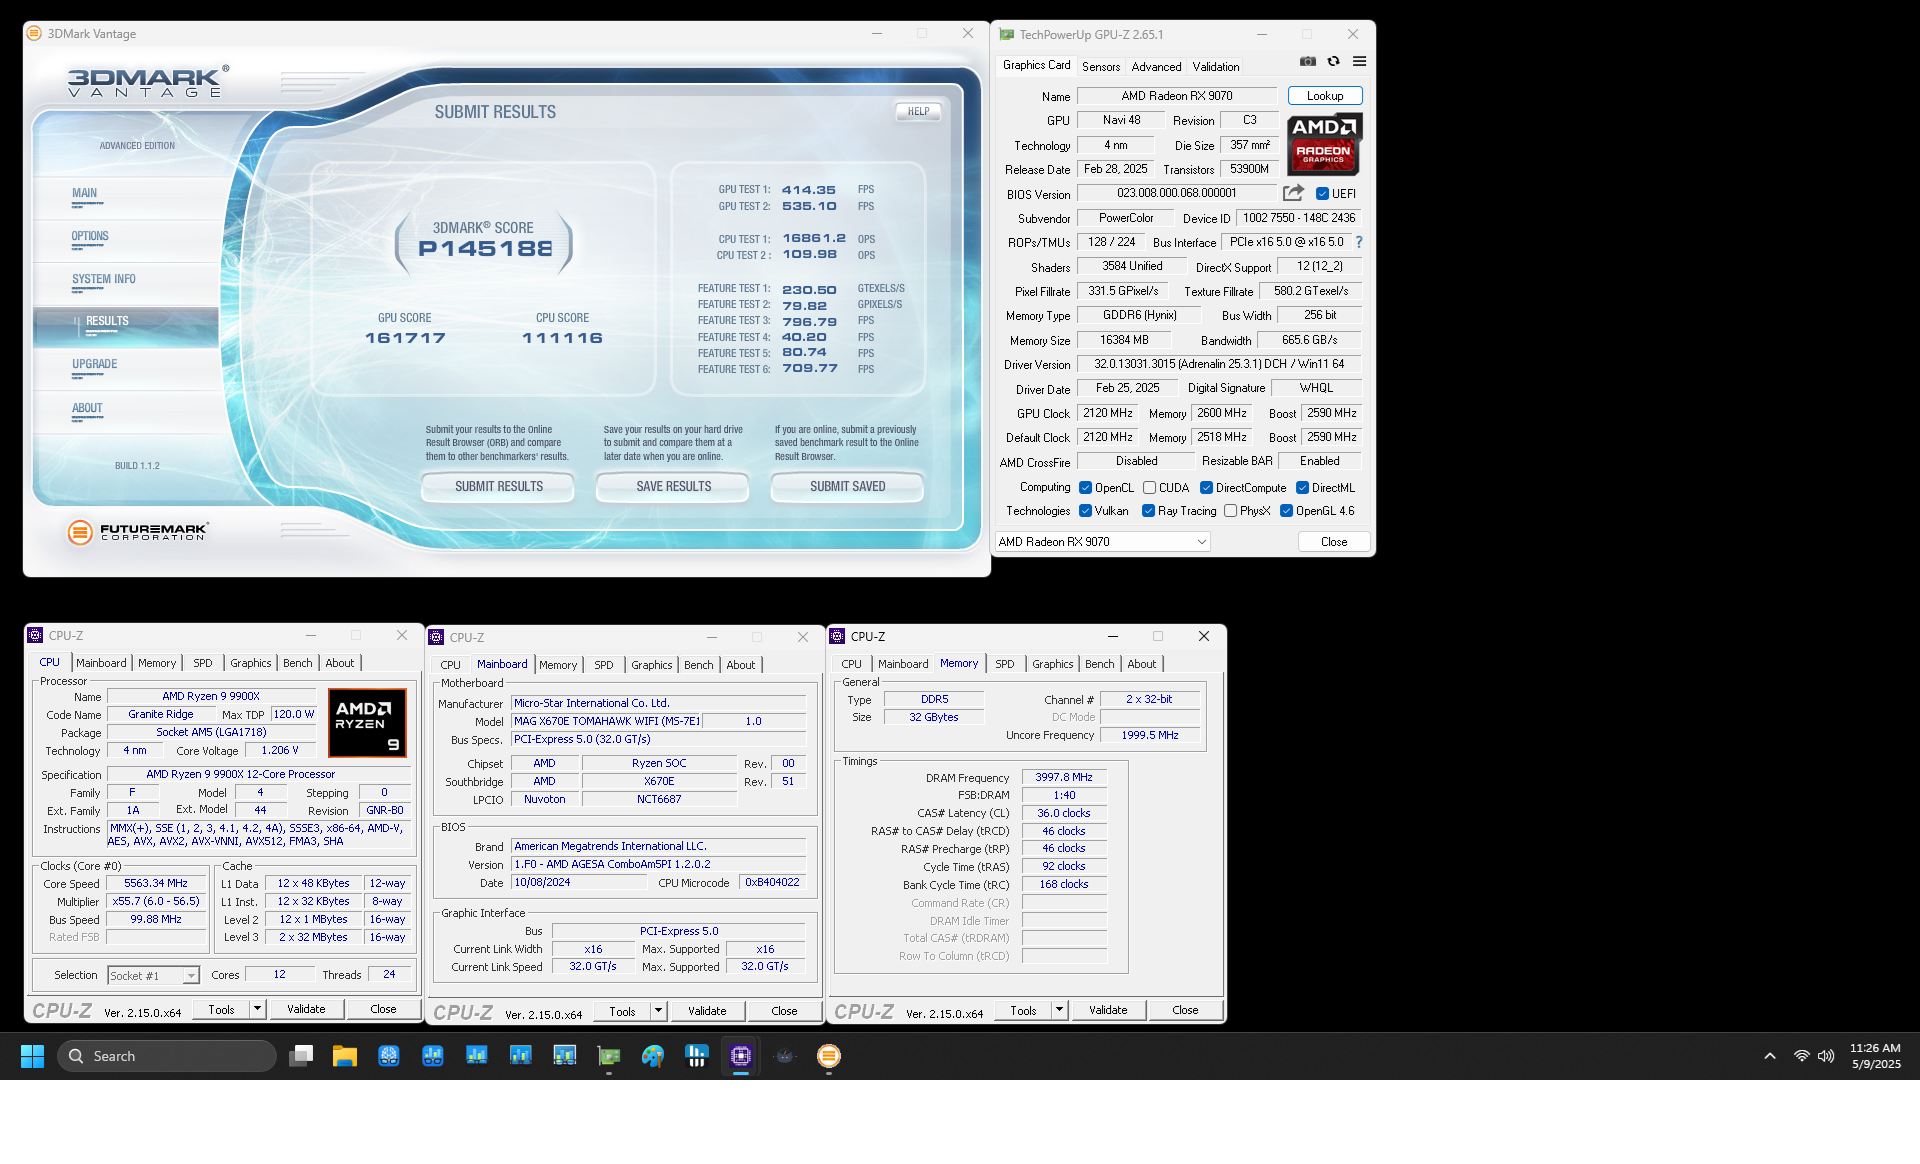Open File Explorer from the taskbar
Image resolution: width=1920 pixels, height=1164 pixels.
(345, 1056)
